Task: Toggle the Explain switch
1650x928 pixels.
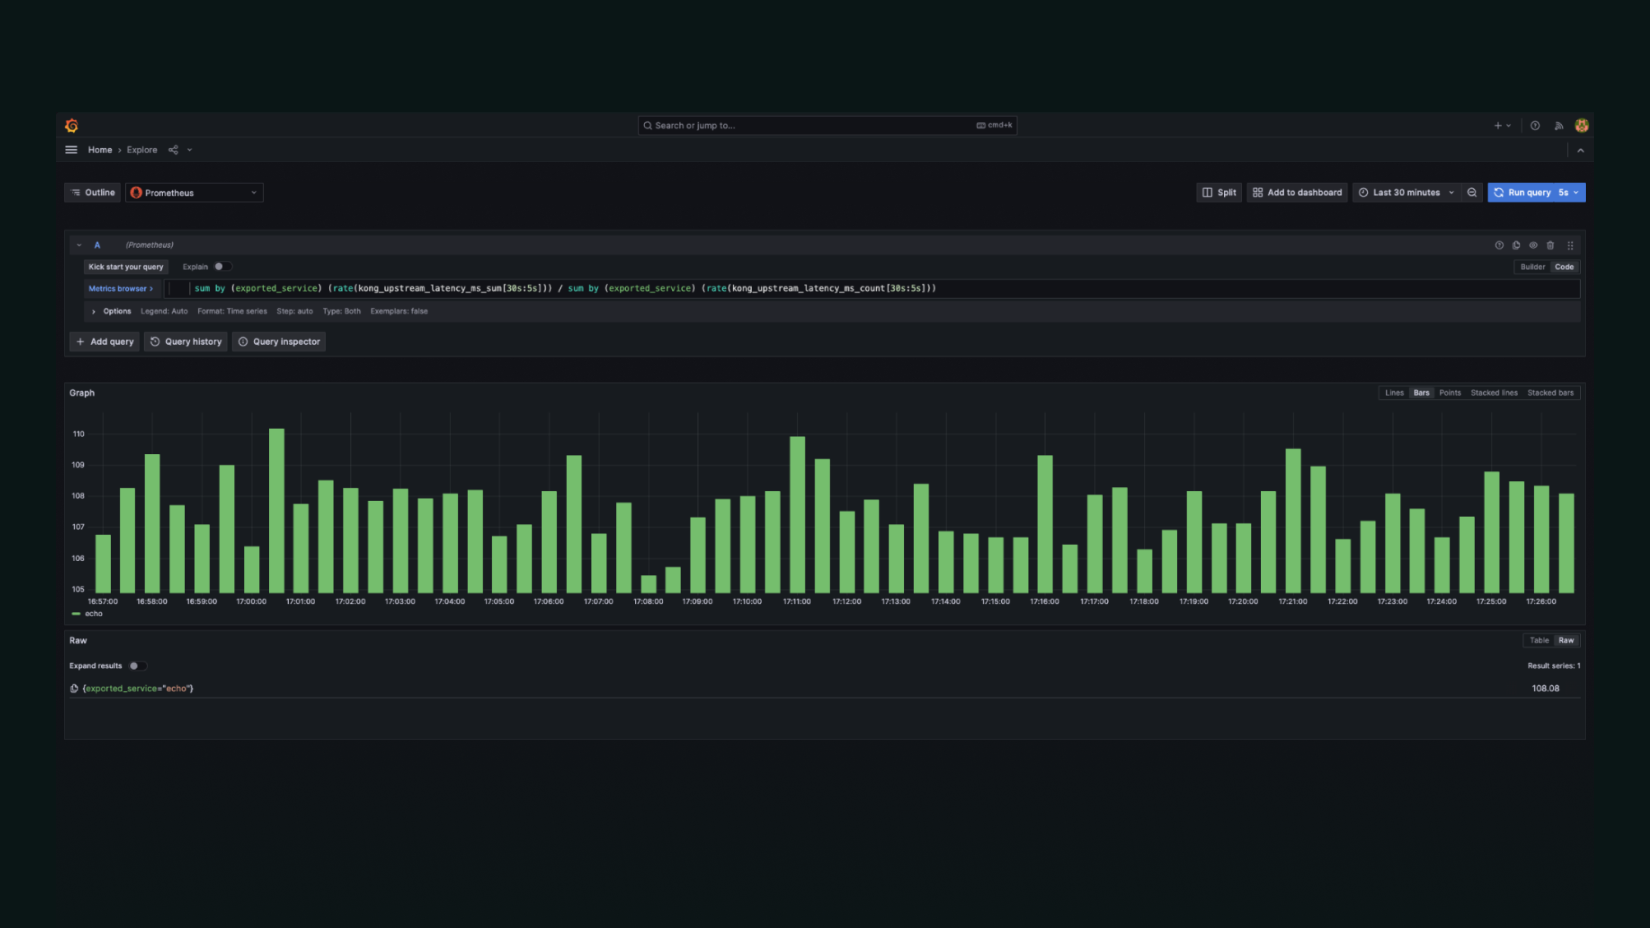Action: pyautogui.click(x=222, y=267)
